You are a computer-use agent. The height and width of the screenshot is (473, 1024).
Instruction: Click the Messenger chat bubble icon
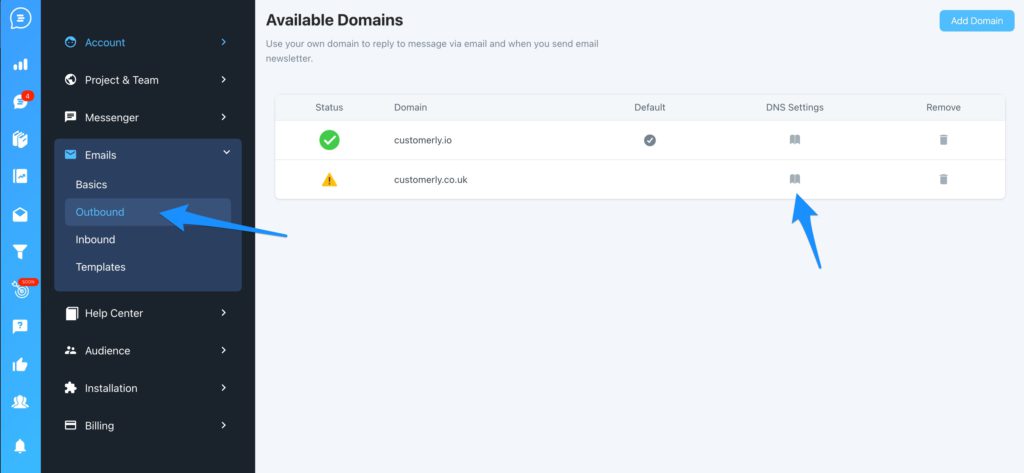tap(71, 117)
